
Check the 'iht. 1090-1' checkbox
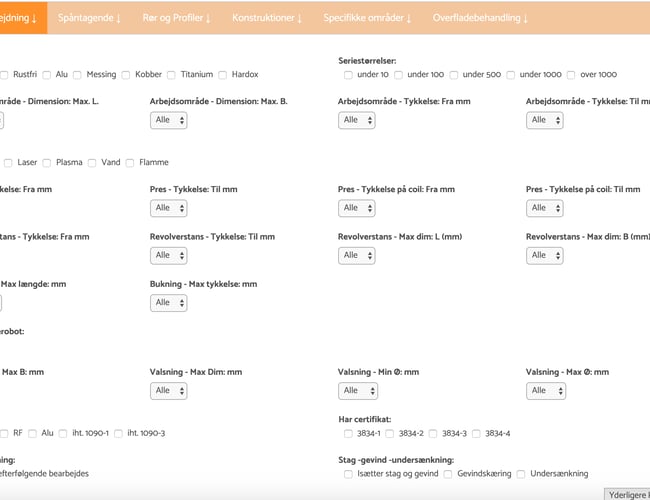pos(64,433)
